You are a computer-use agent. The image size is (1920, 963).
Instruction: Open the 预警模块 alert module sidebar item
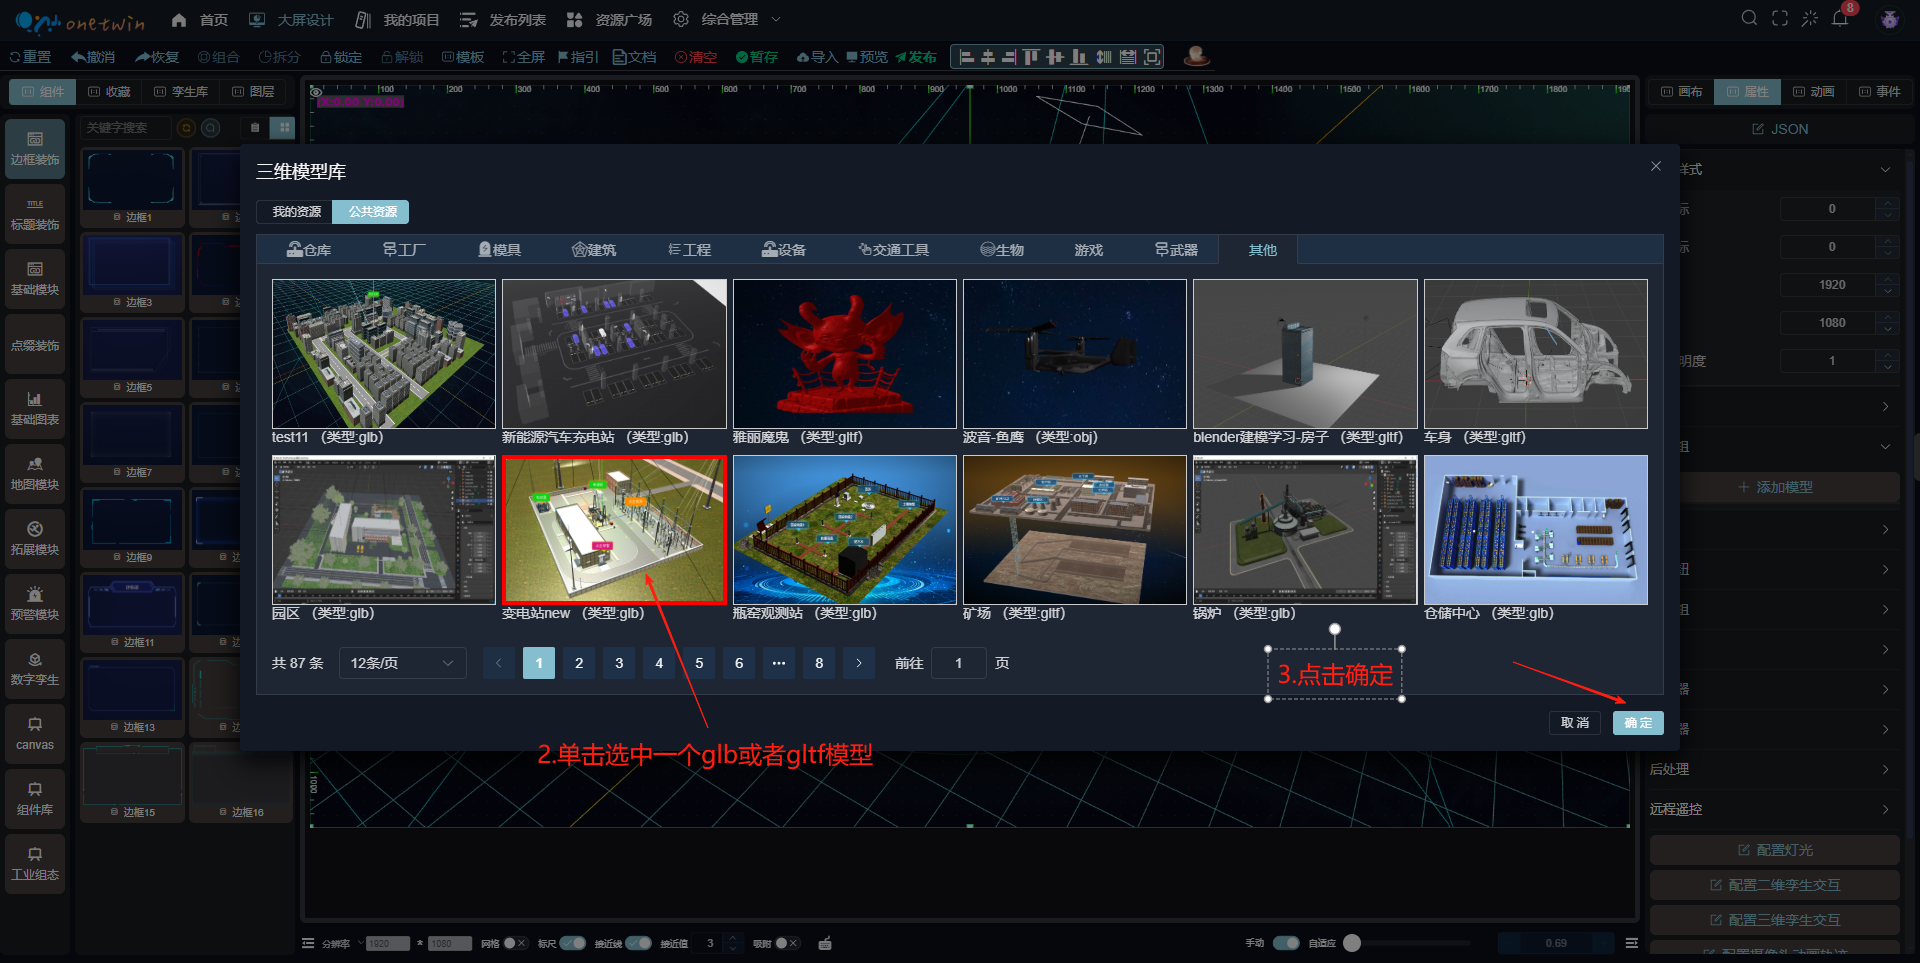[35, 603]
